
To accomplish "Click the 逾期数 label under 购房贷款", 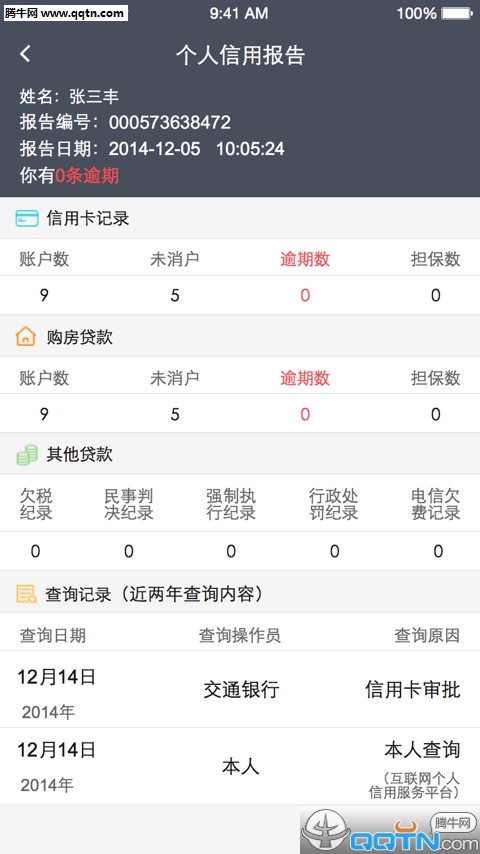I will (x=305, y=377).
